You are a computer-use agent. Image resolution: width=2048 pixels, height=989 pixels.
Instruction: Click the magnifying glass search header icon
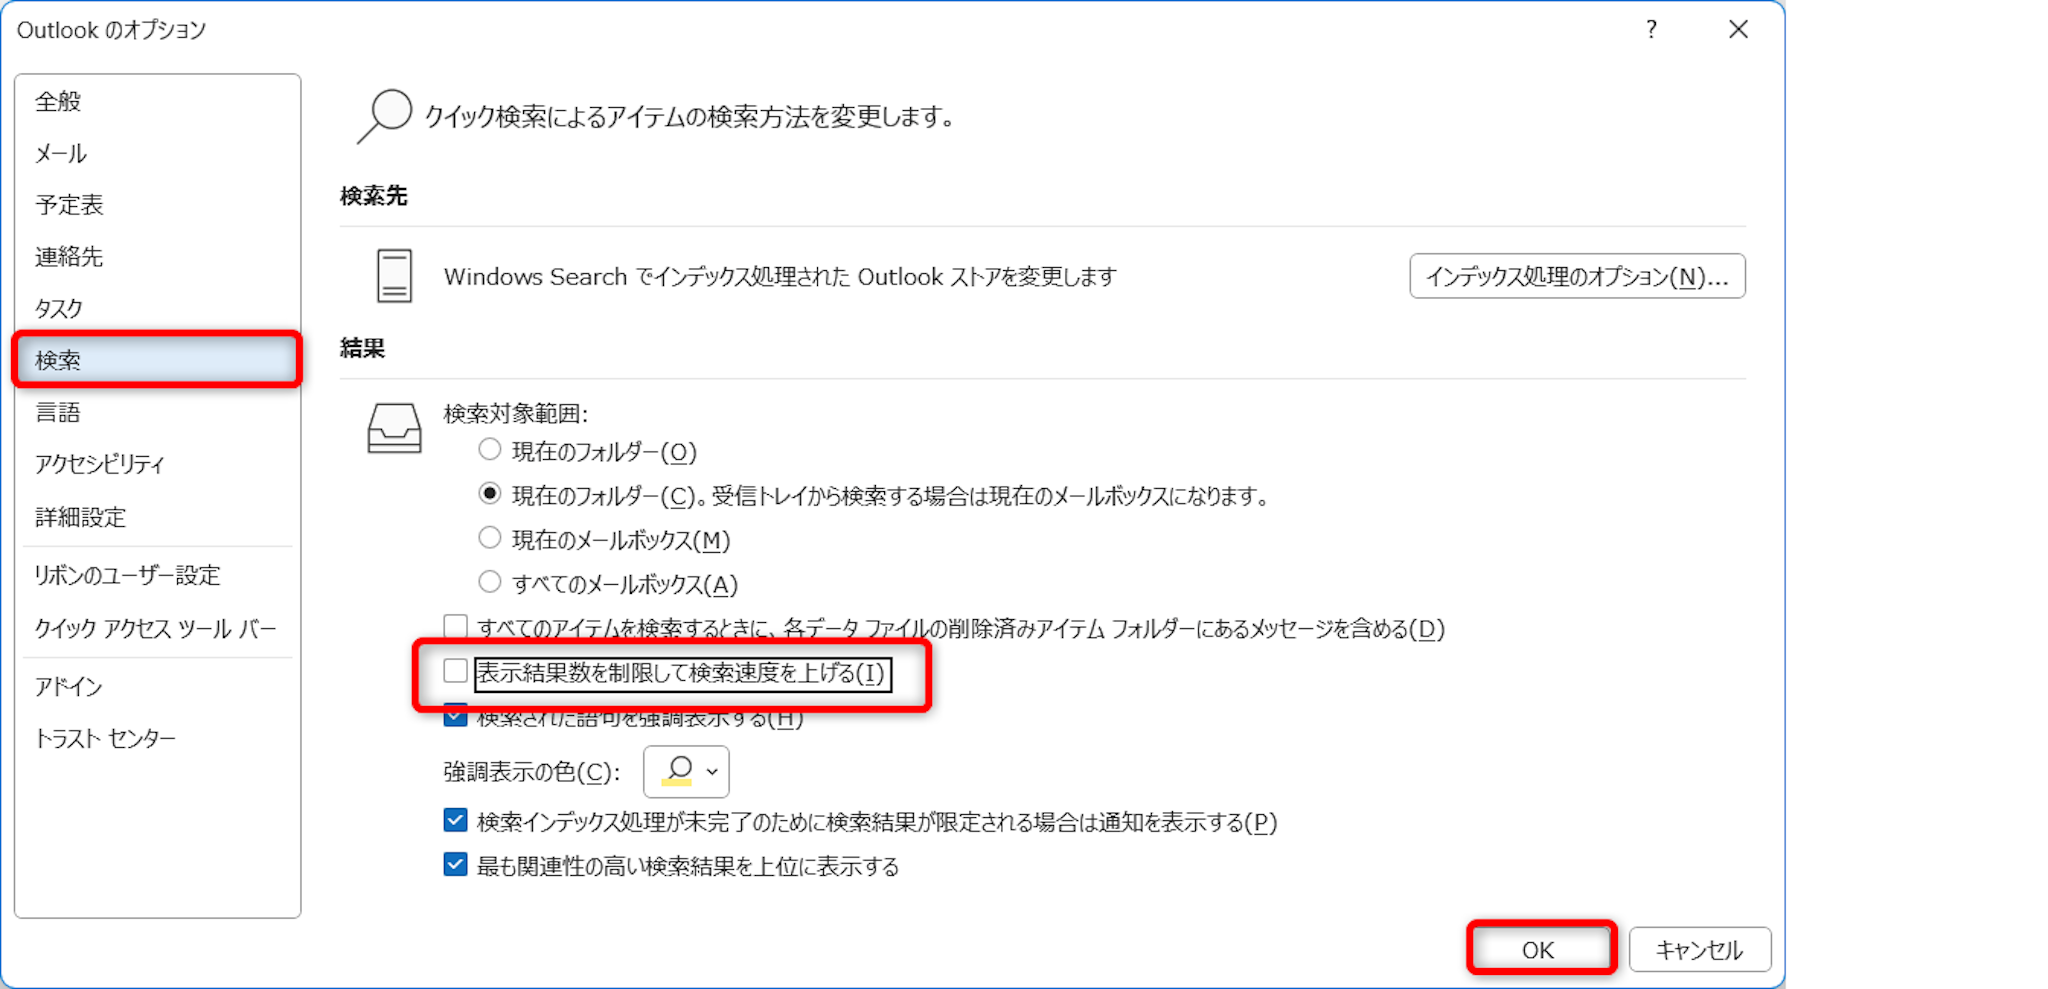coord(385,116)
